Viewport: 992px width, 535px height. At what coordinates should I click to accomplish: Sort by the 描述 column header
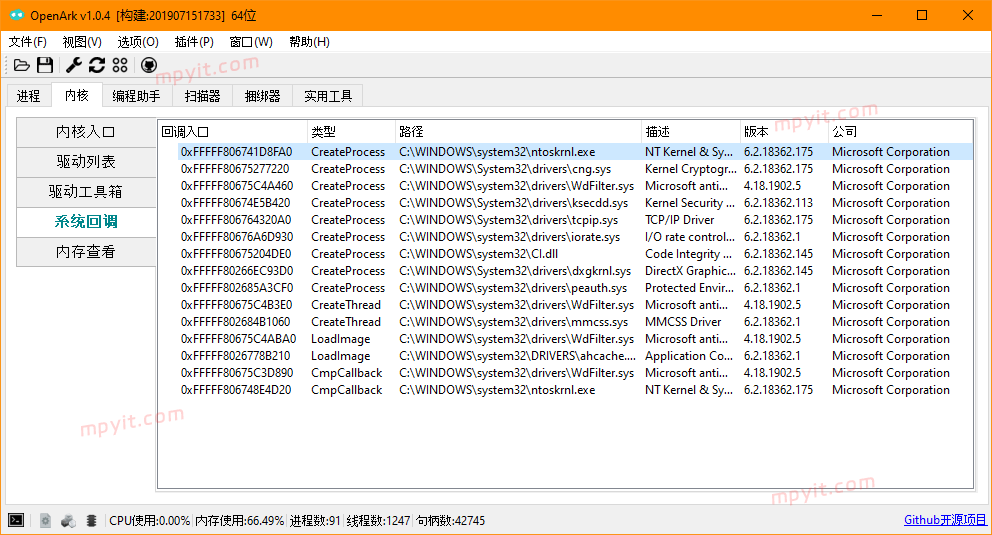pyautogui.click(x=690, y=132)
